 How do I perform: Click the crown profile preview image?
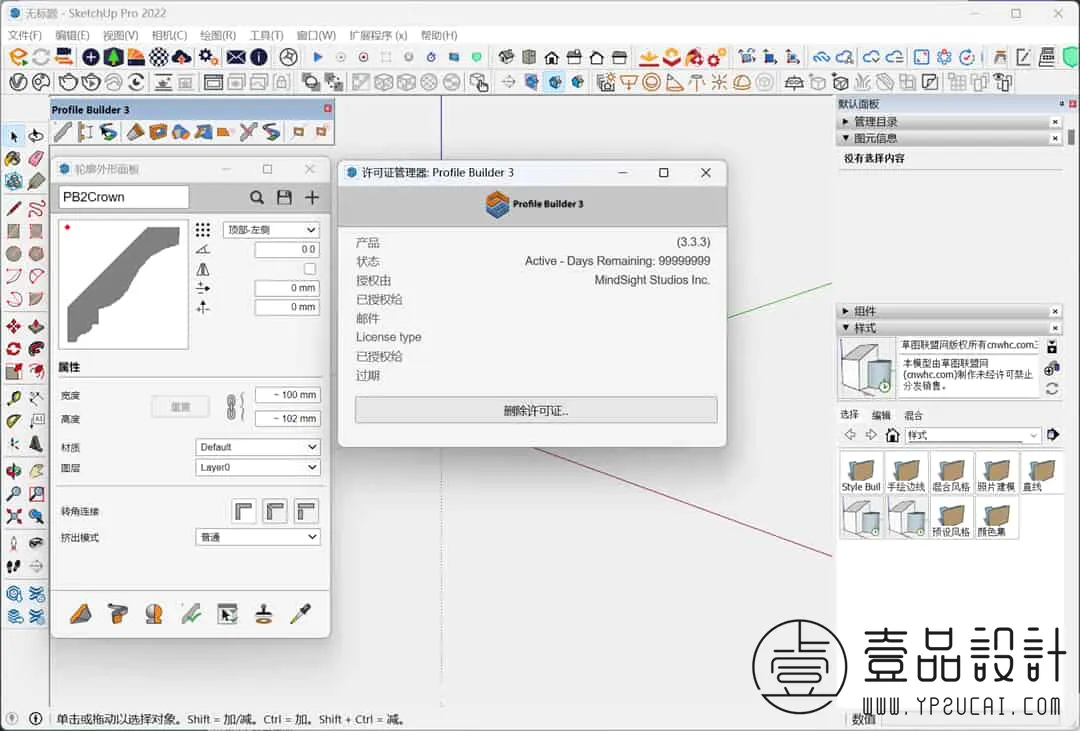tap(124, 284)
